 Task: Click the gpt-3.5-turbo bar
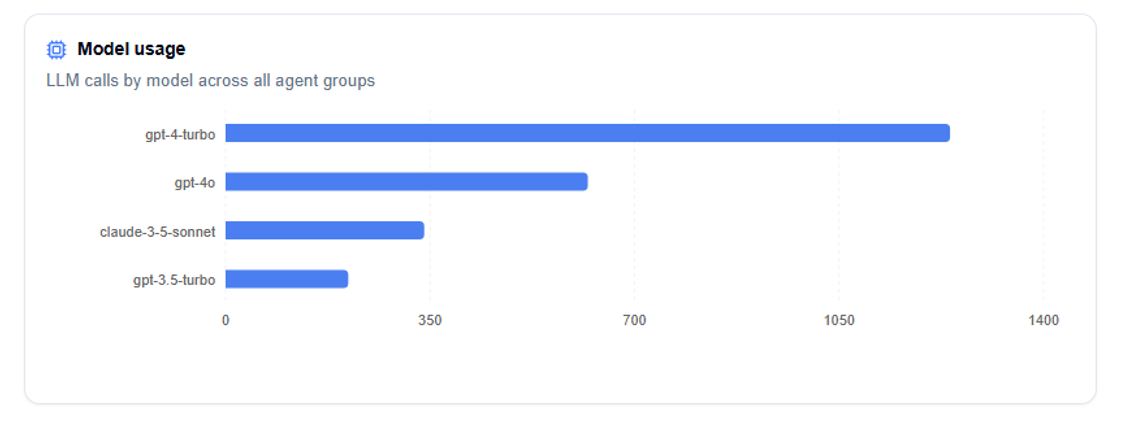[x=286, y=279]
